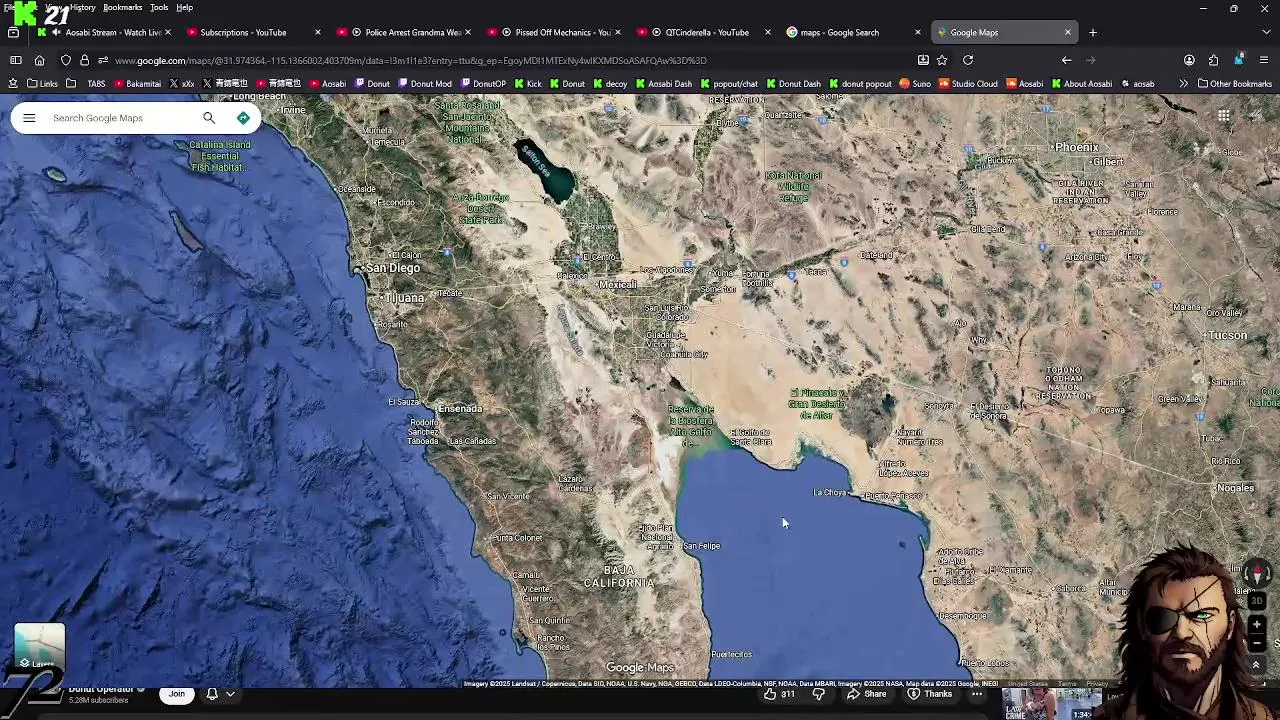Open the Suno bookmark
1280x720 pixels.
click(915, 84)
